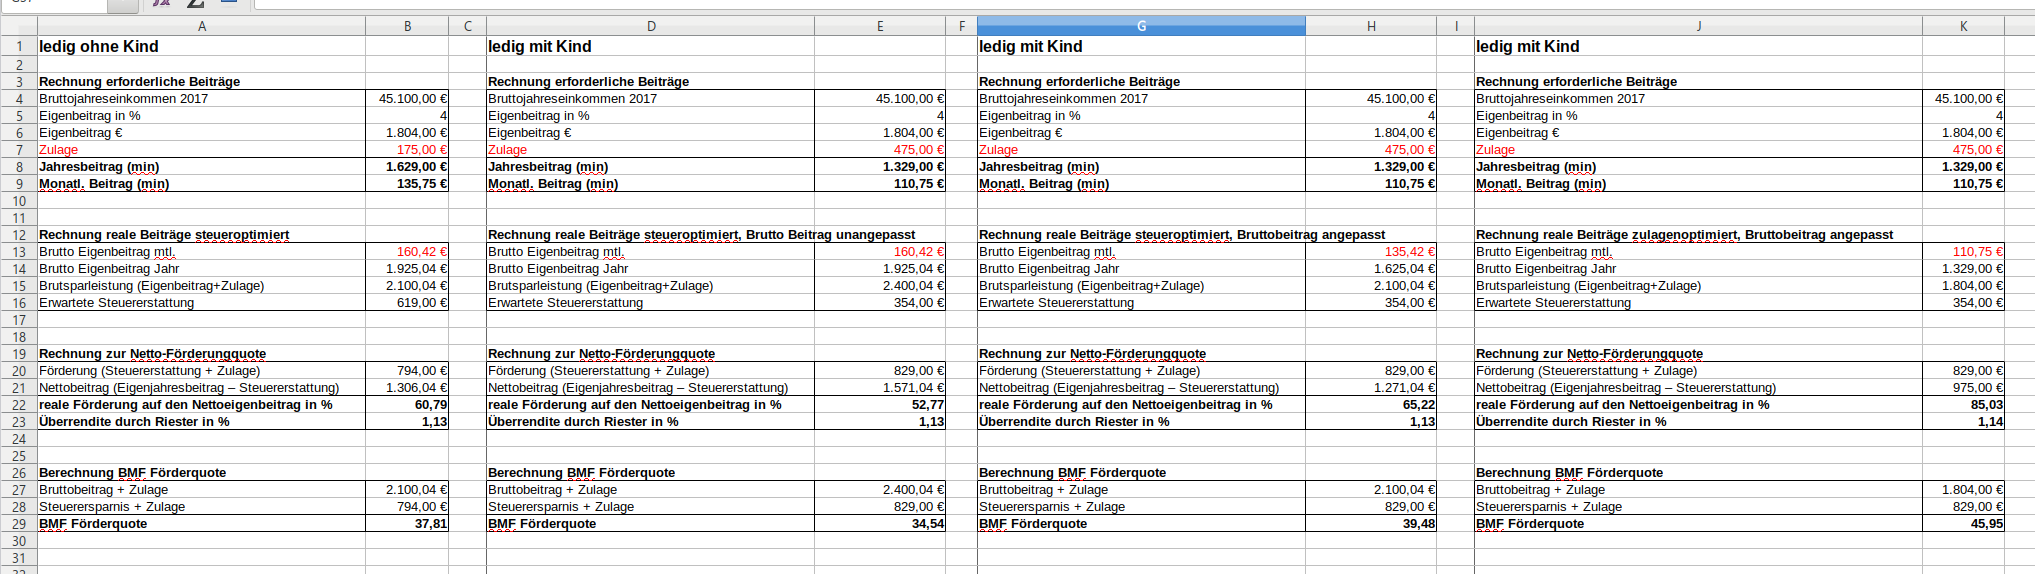Image resolution: width=2035 pixels, height=574 pixels.
Task: Select cell 'ledig ohne Kind'
Action: (x=98, y=47)
